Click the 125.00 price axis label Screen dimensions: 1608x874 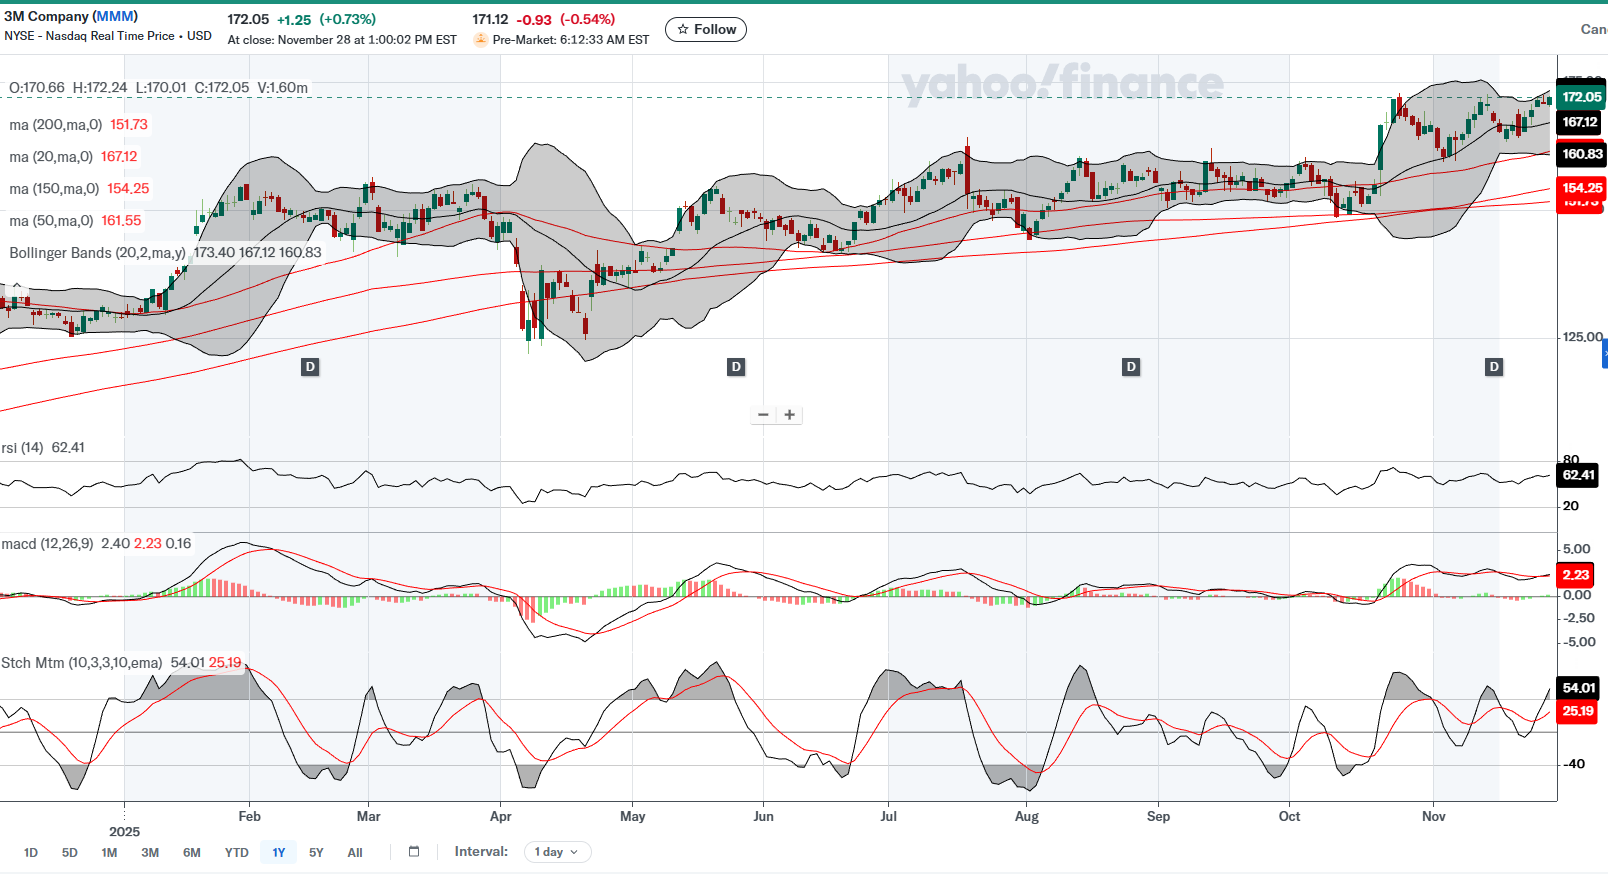1583,338
